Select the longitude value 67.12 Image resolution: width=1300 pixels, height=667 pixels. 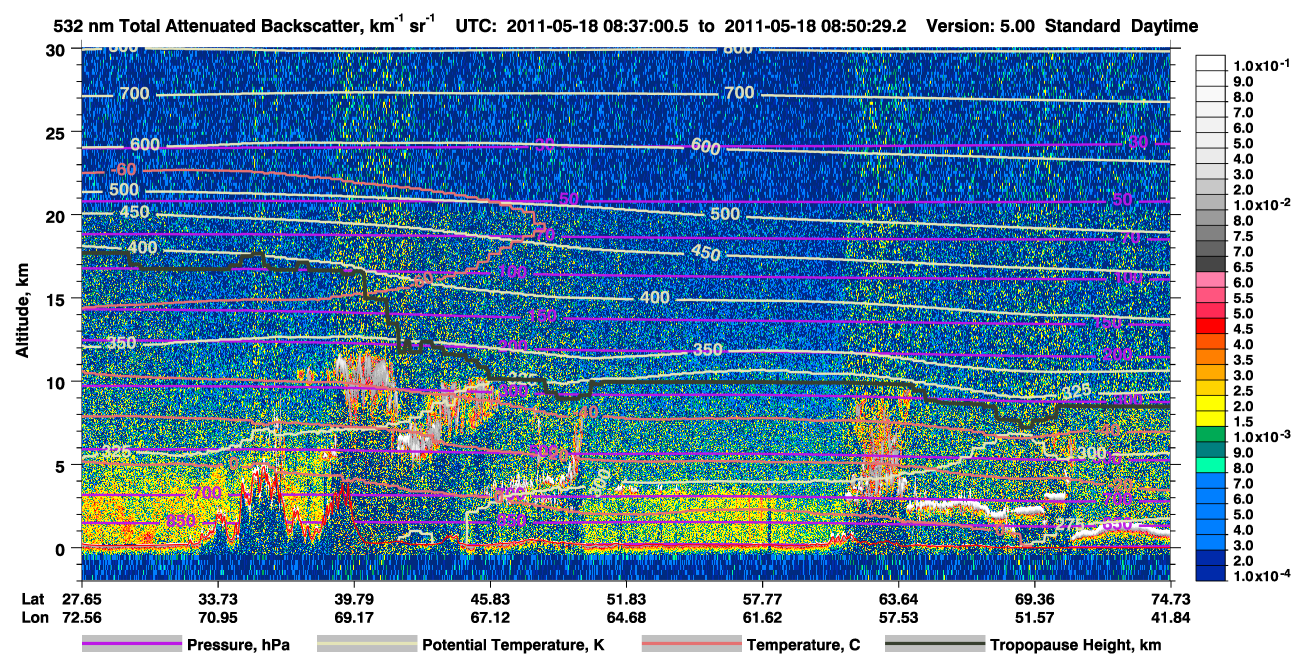pos(489,618)
